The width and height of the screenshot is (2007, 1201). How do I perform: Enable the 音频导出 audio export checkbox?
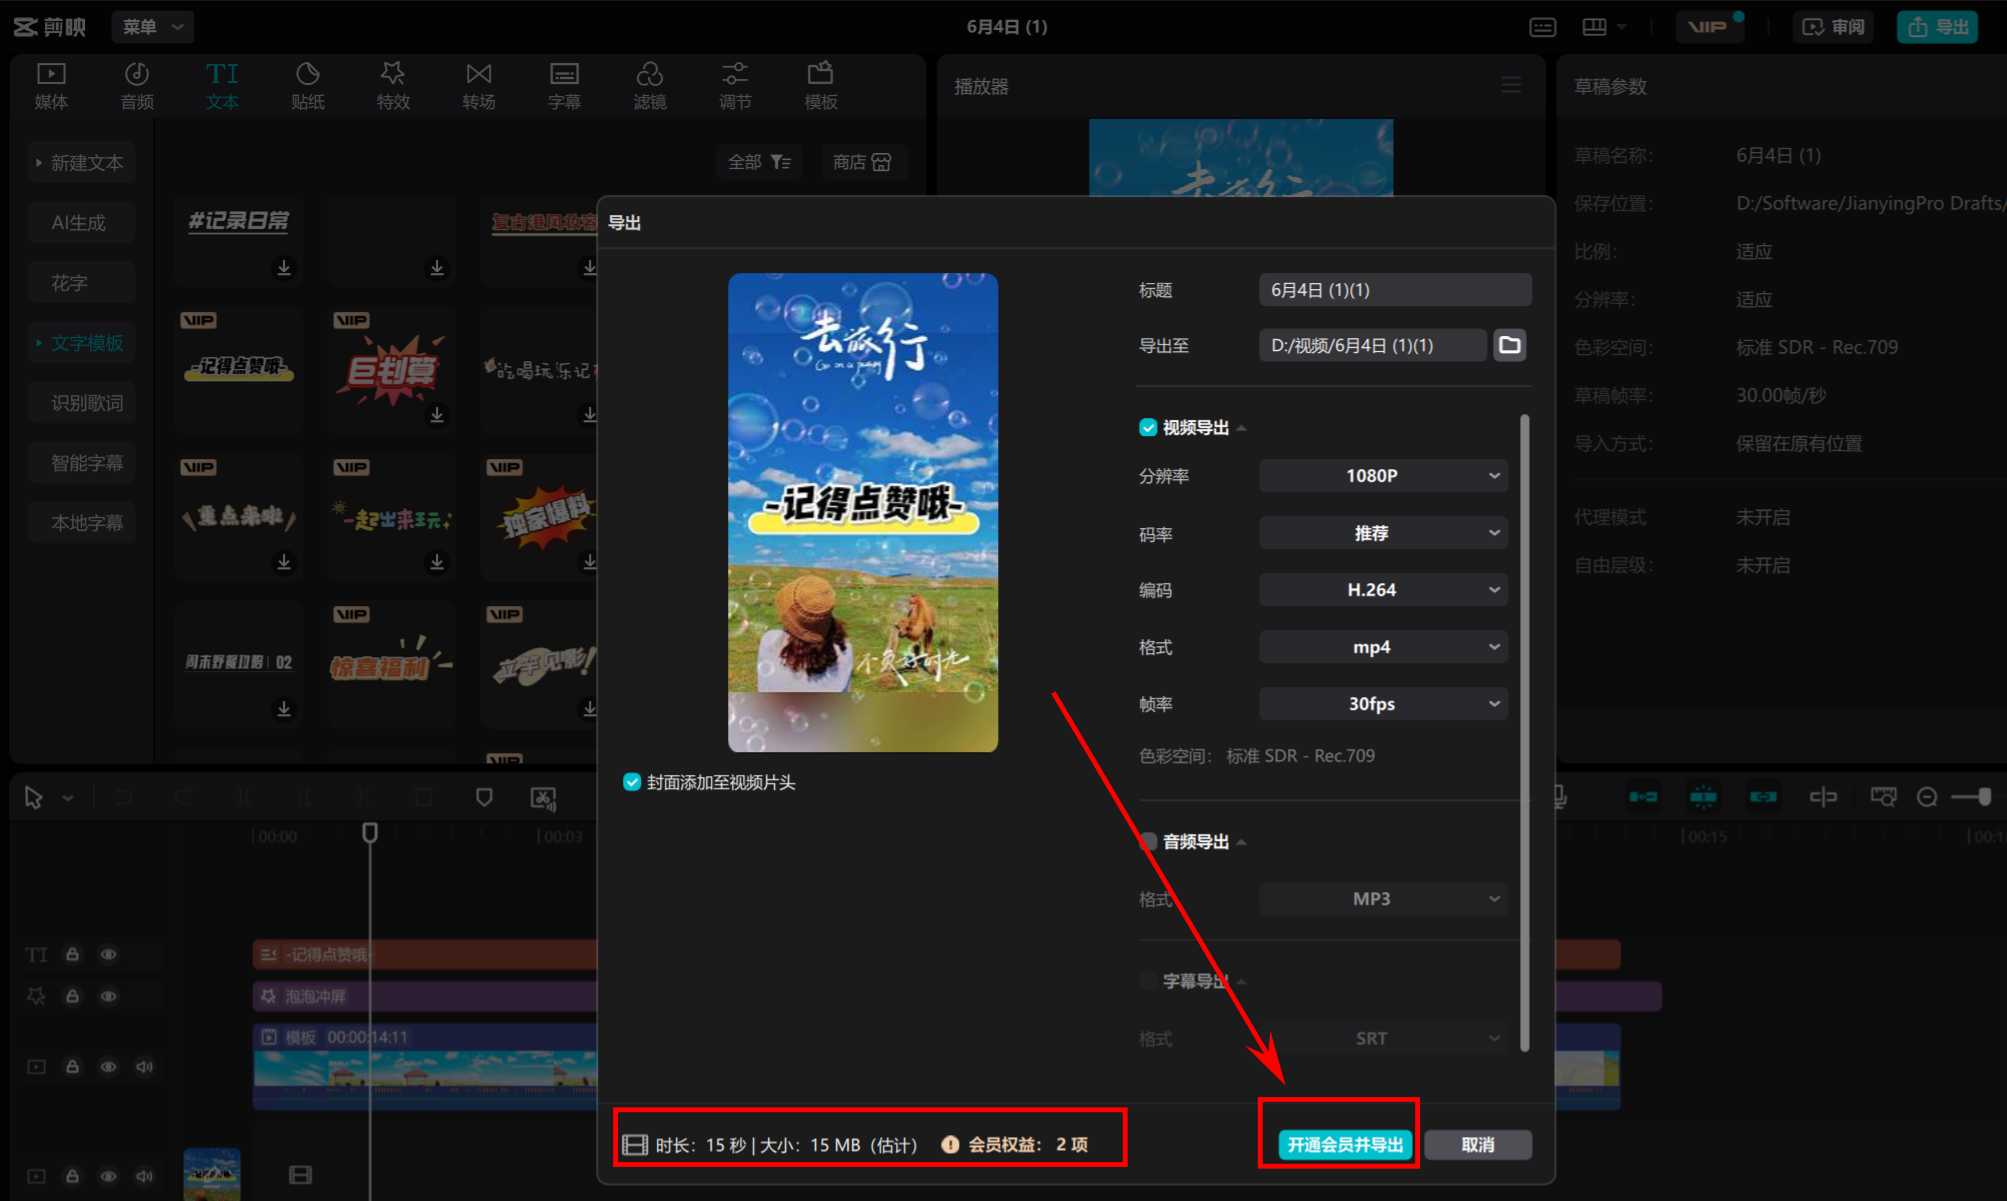(1148, 842)
